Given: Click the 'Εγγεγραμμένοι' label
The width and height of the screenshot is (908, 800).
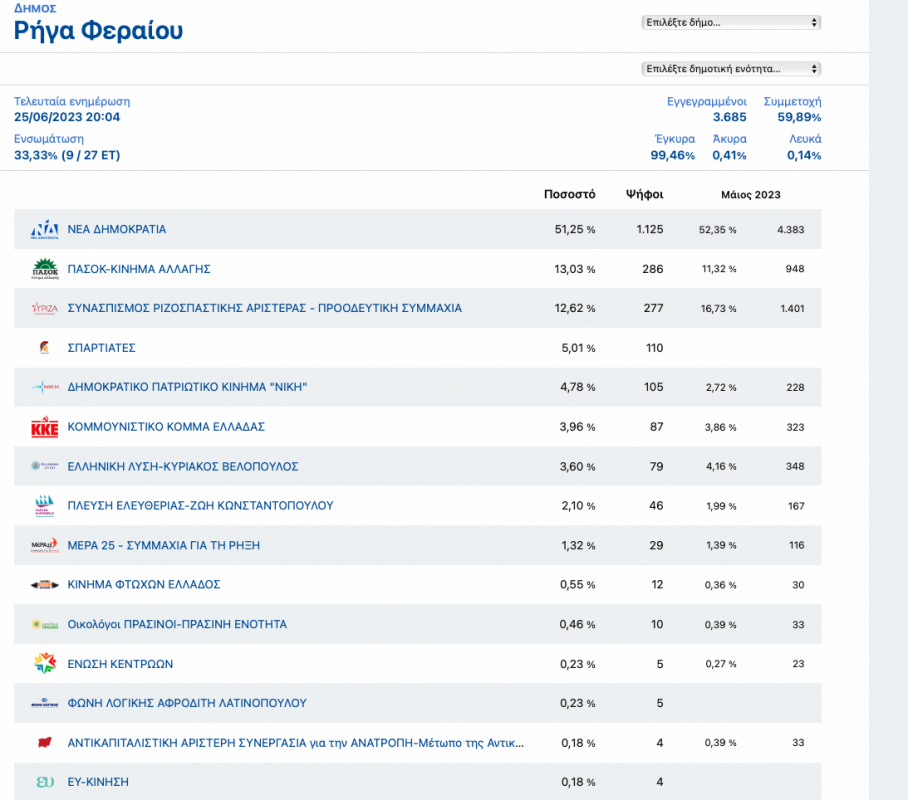Looking at the screenshot, I should click(706, 101).
